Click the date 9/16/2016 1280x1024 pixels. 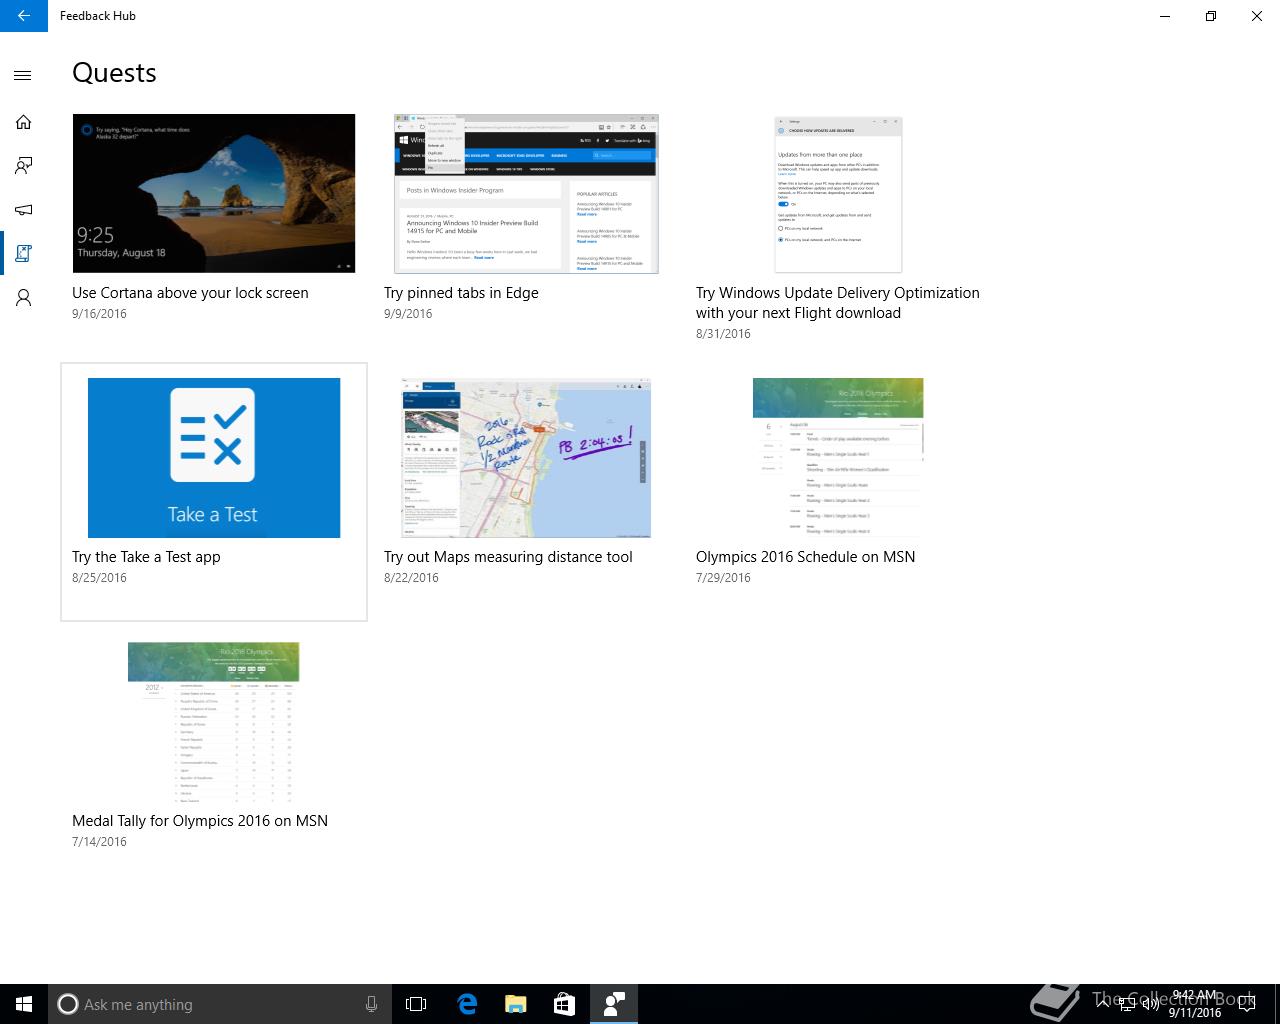click(99, 314)
